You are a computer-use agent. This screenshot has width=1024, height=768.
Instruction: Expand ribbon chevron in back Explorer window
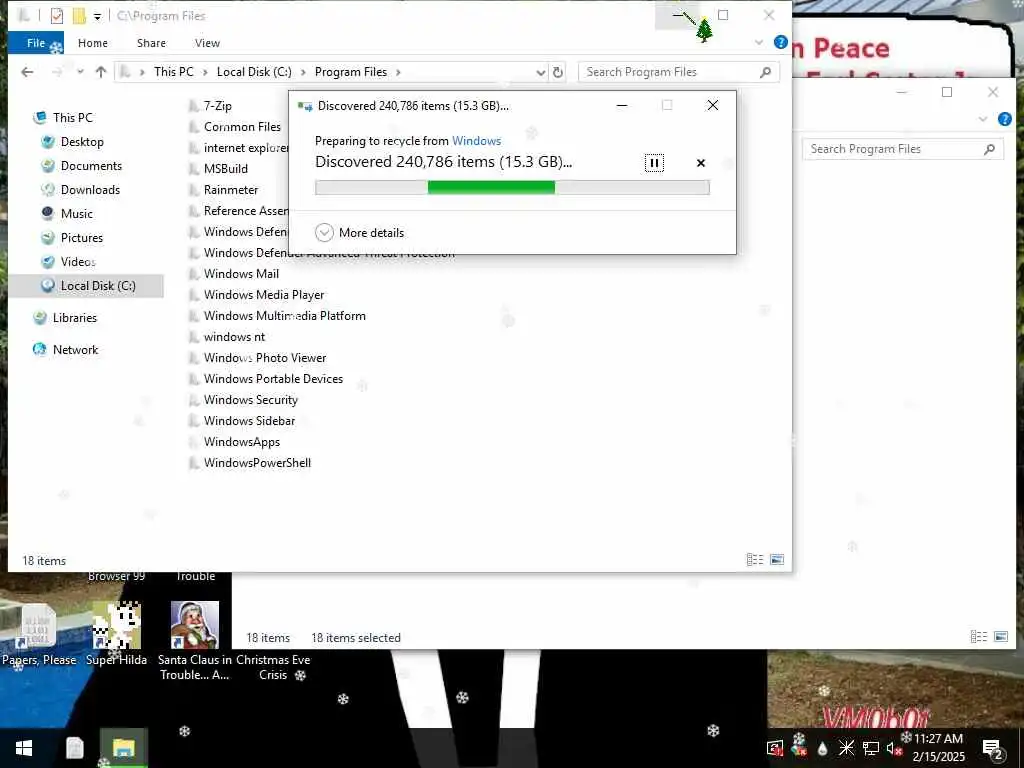(983, 119)
